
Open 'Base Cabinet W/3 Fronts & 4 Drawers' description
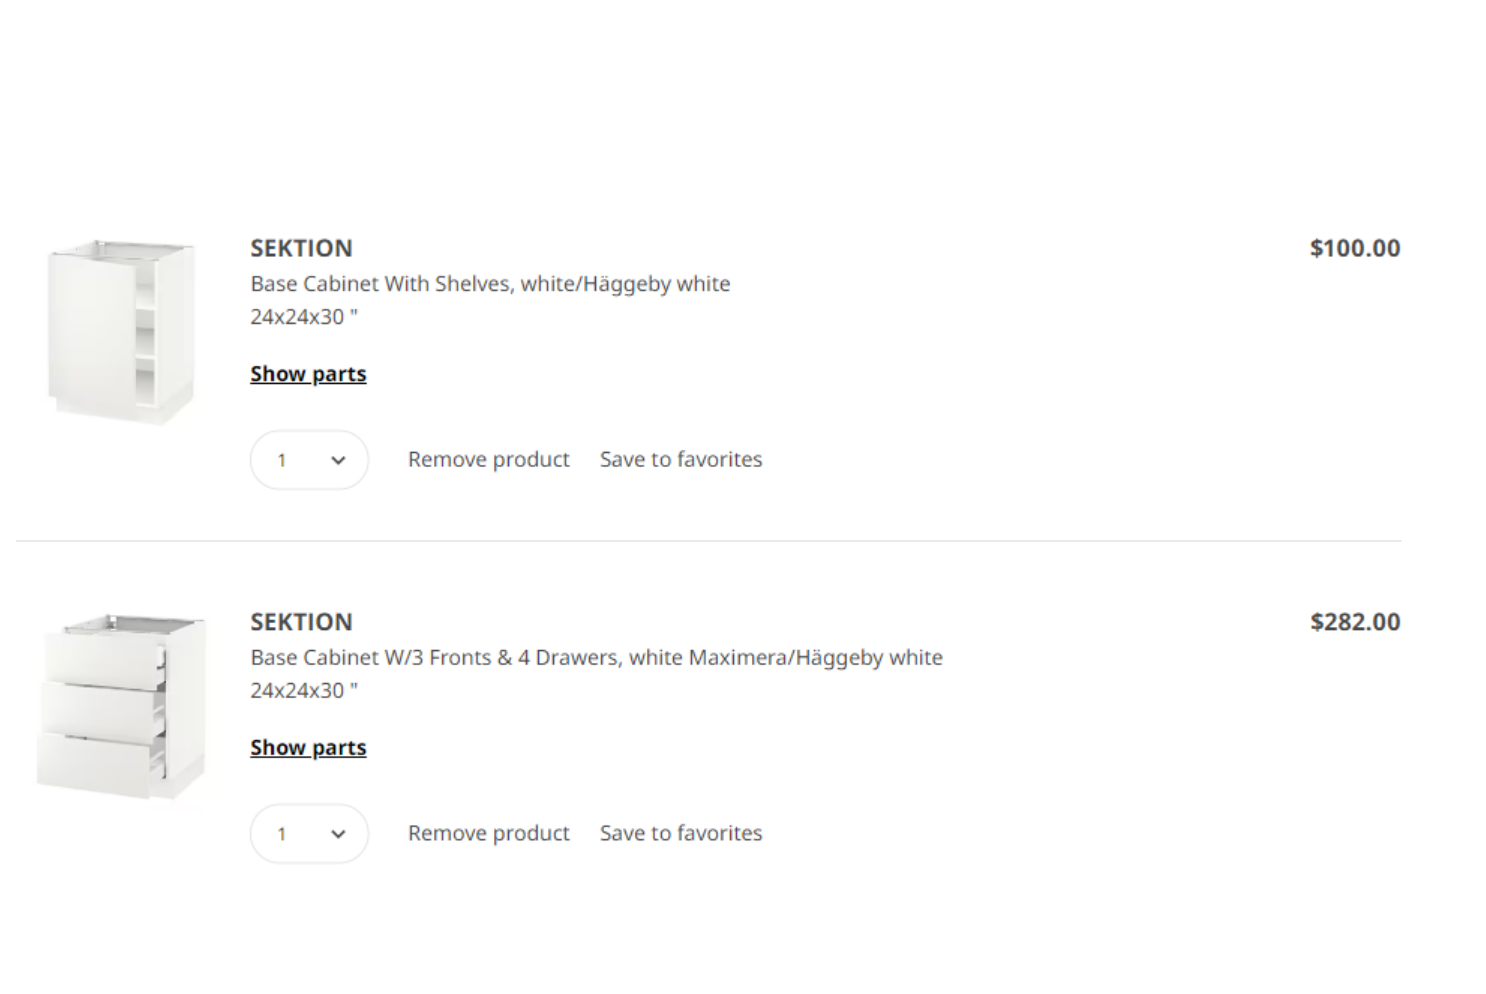point(596,658)
